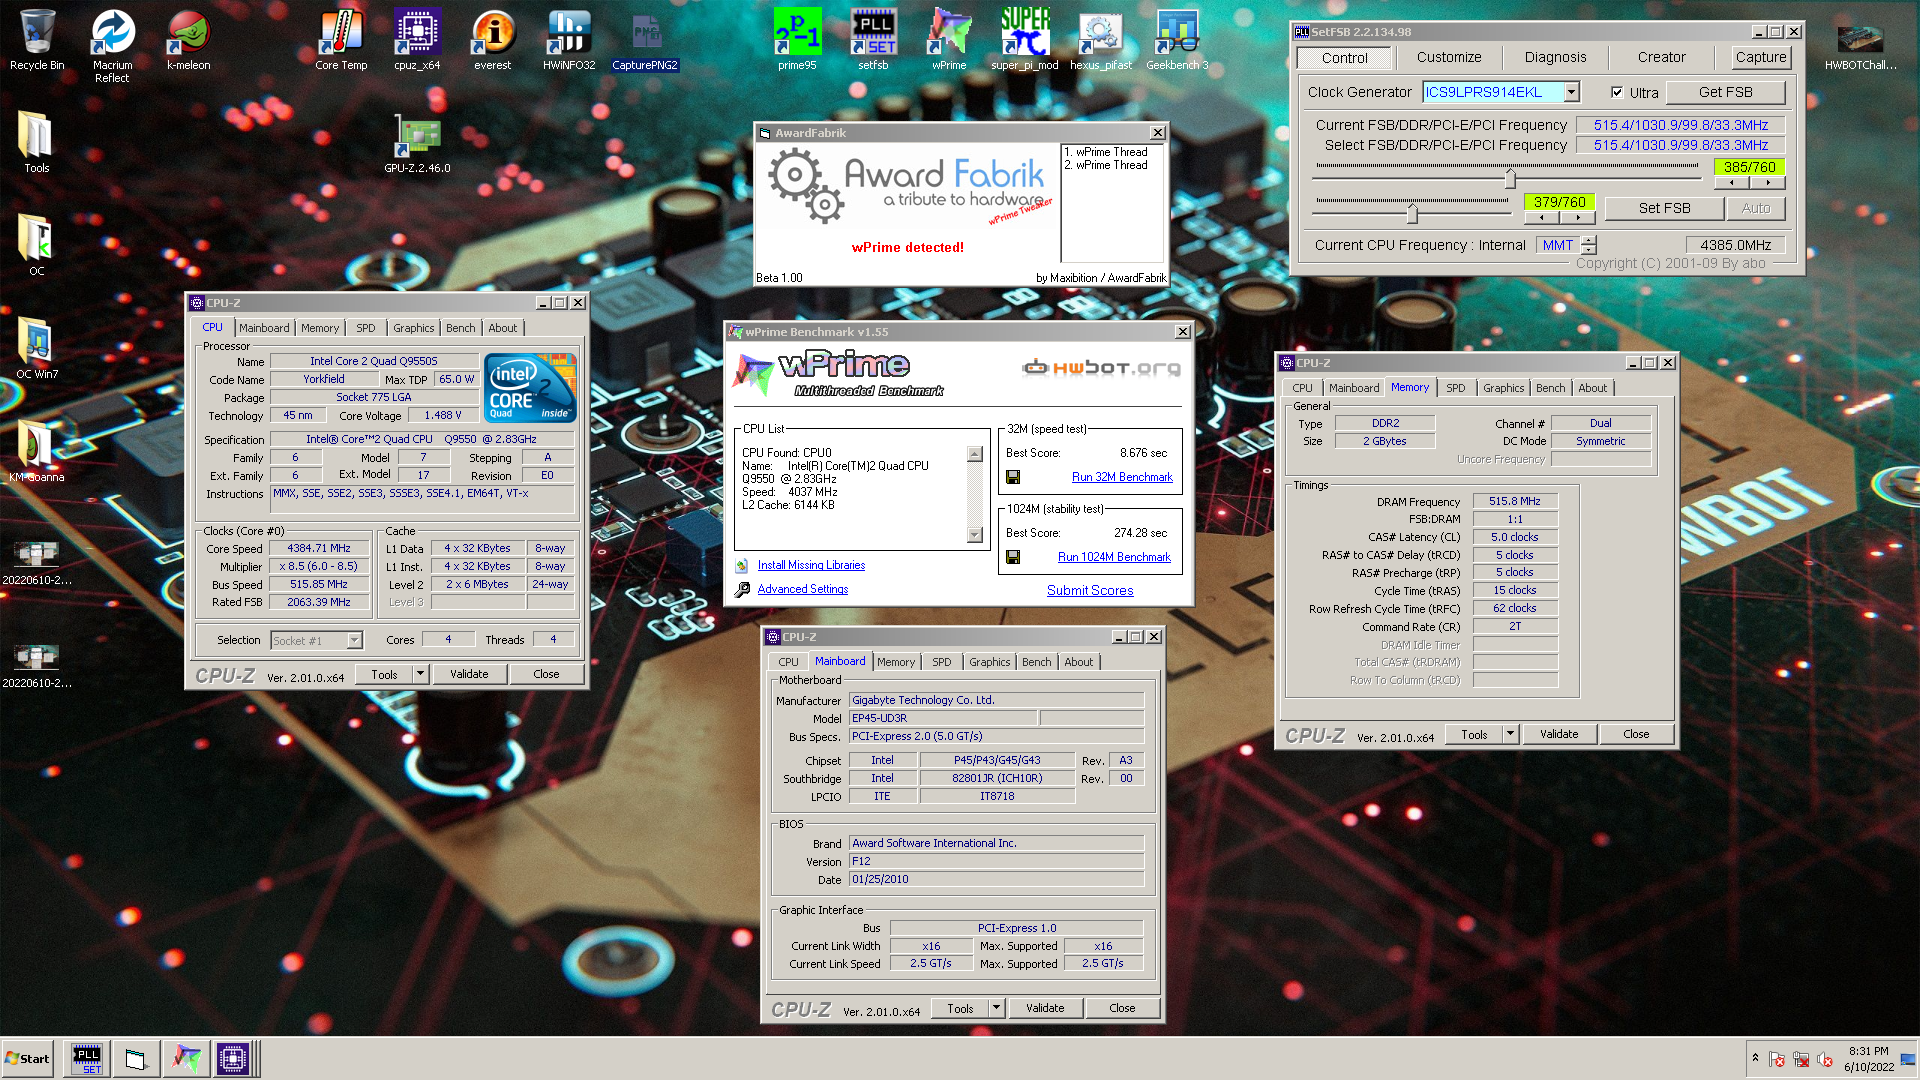Image resolution: width=1920 pixels, height=1080 pixels.
Task: Open Graphics tab in the Mainboard CPU-Z window
Action: (989, 662)
